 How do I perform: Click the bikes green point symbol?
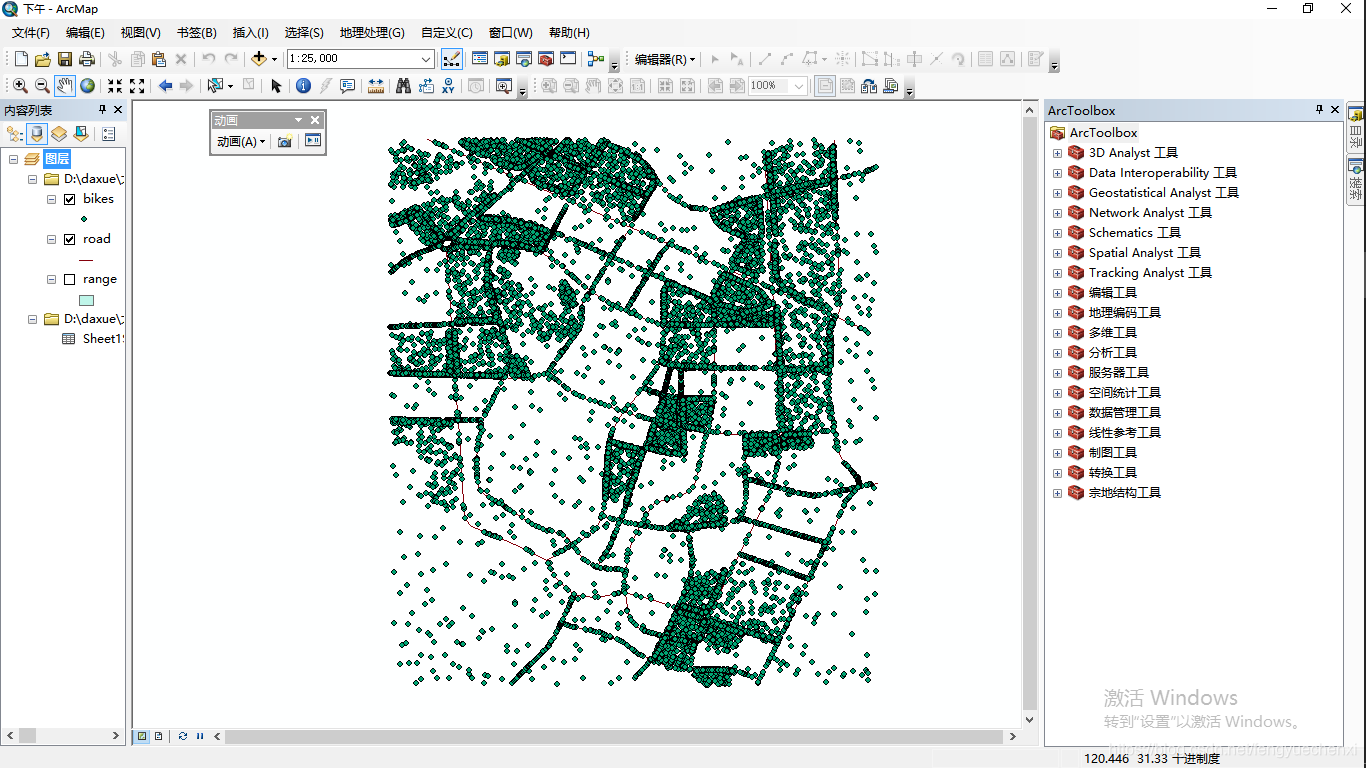pos(83,218)
